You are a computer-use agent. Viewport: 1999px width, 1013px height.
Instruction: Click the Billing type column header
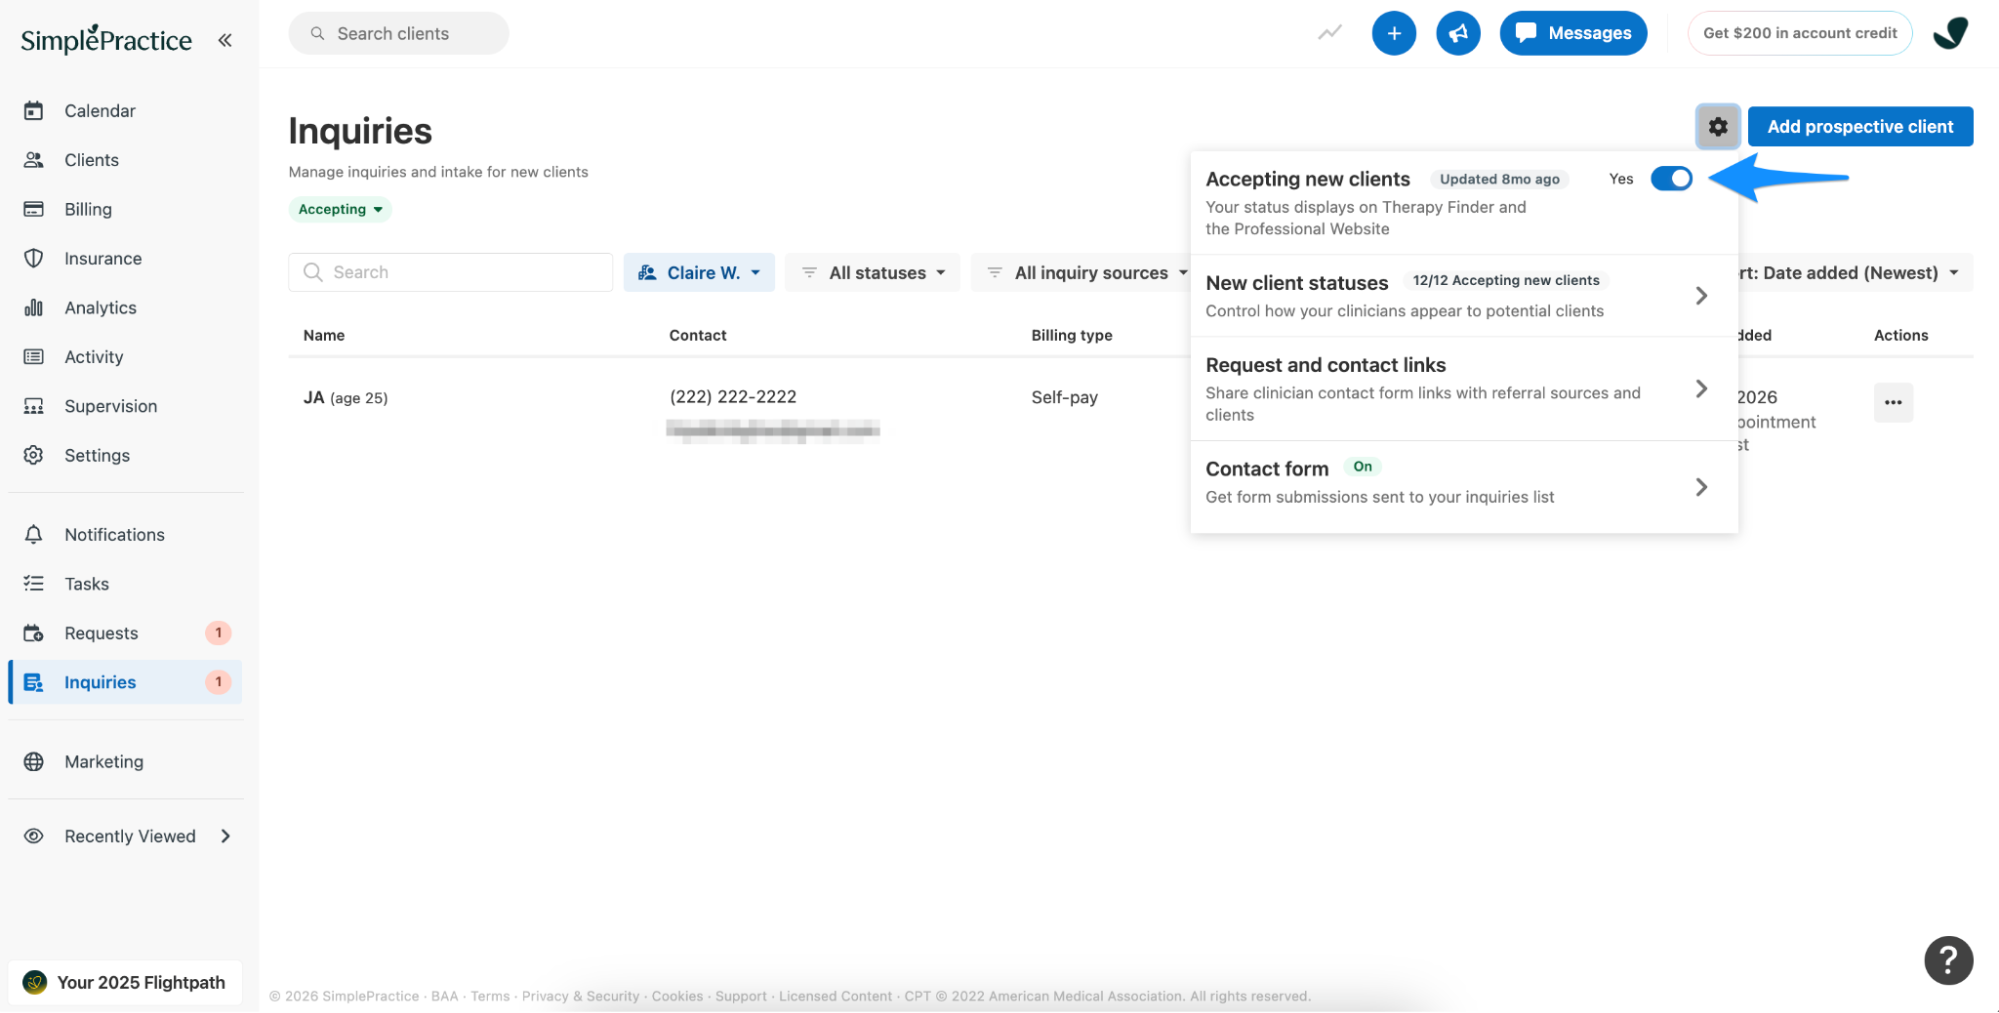point(1072,335)
